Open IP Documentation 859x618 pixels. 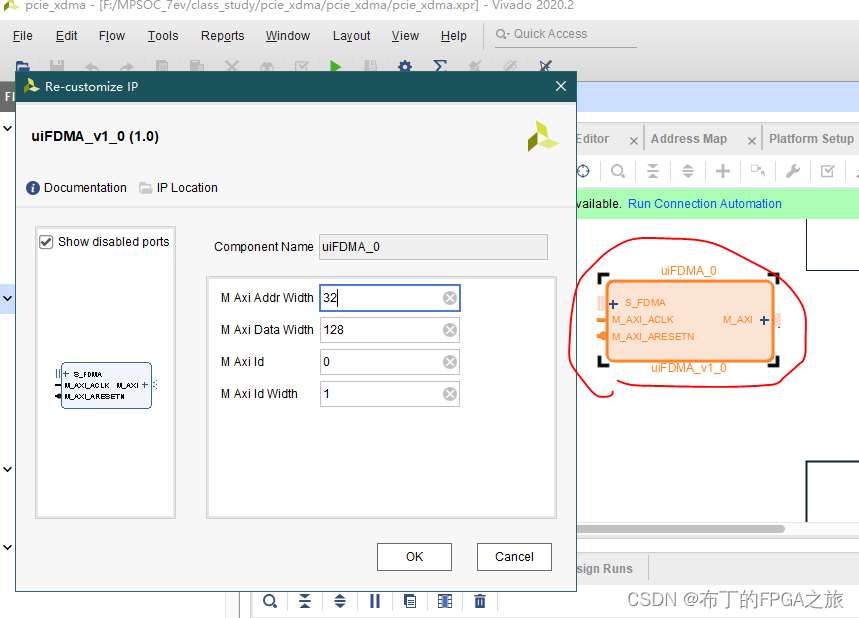pos(76,188)
